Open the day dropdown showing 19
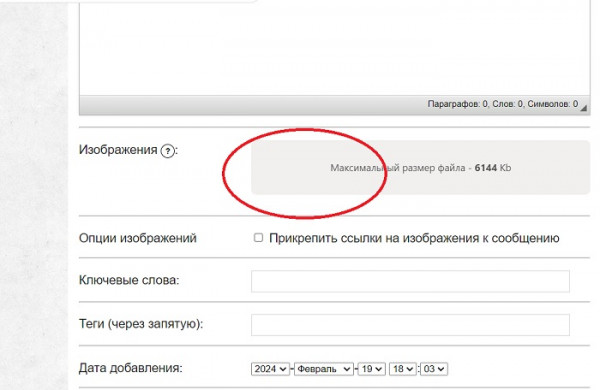The height and width of the screenshot is (390, 600). [x=372, y=369]
